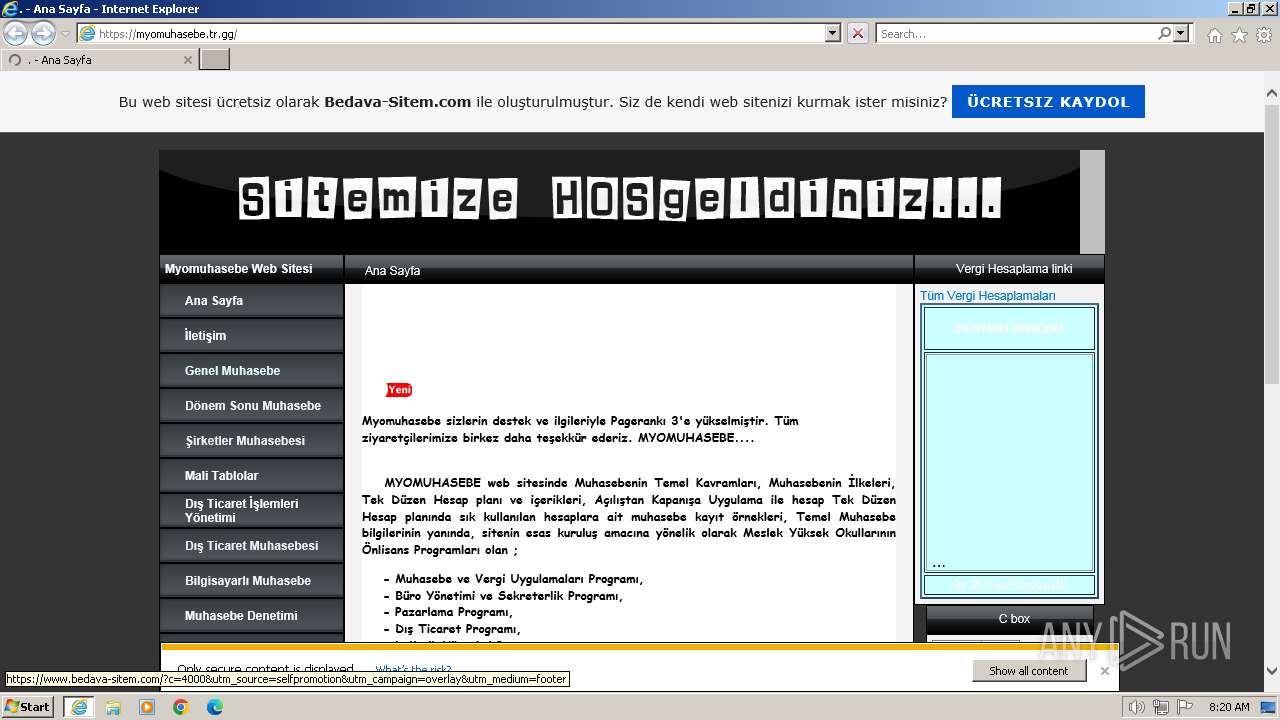
Task: Click the Ana Sayfa content heading
Action: (x=392, y=271)
